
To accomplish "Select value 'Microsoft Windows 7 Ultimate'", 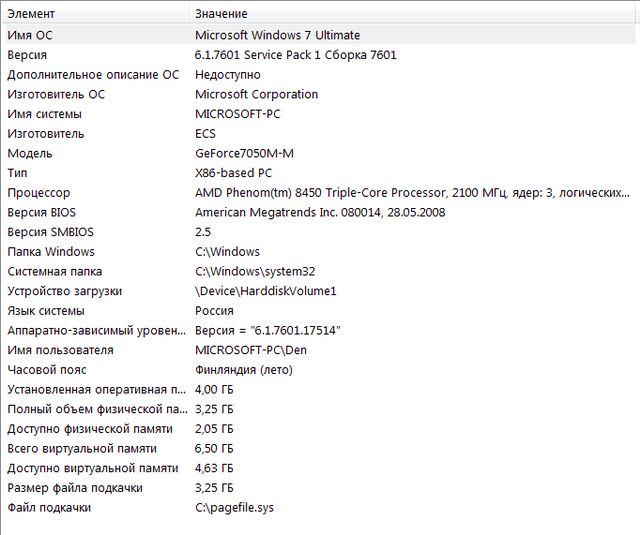I will tap(278, 35).
